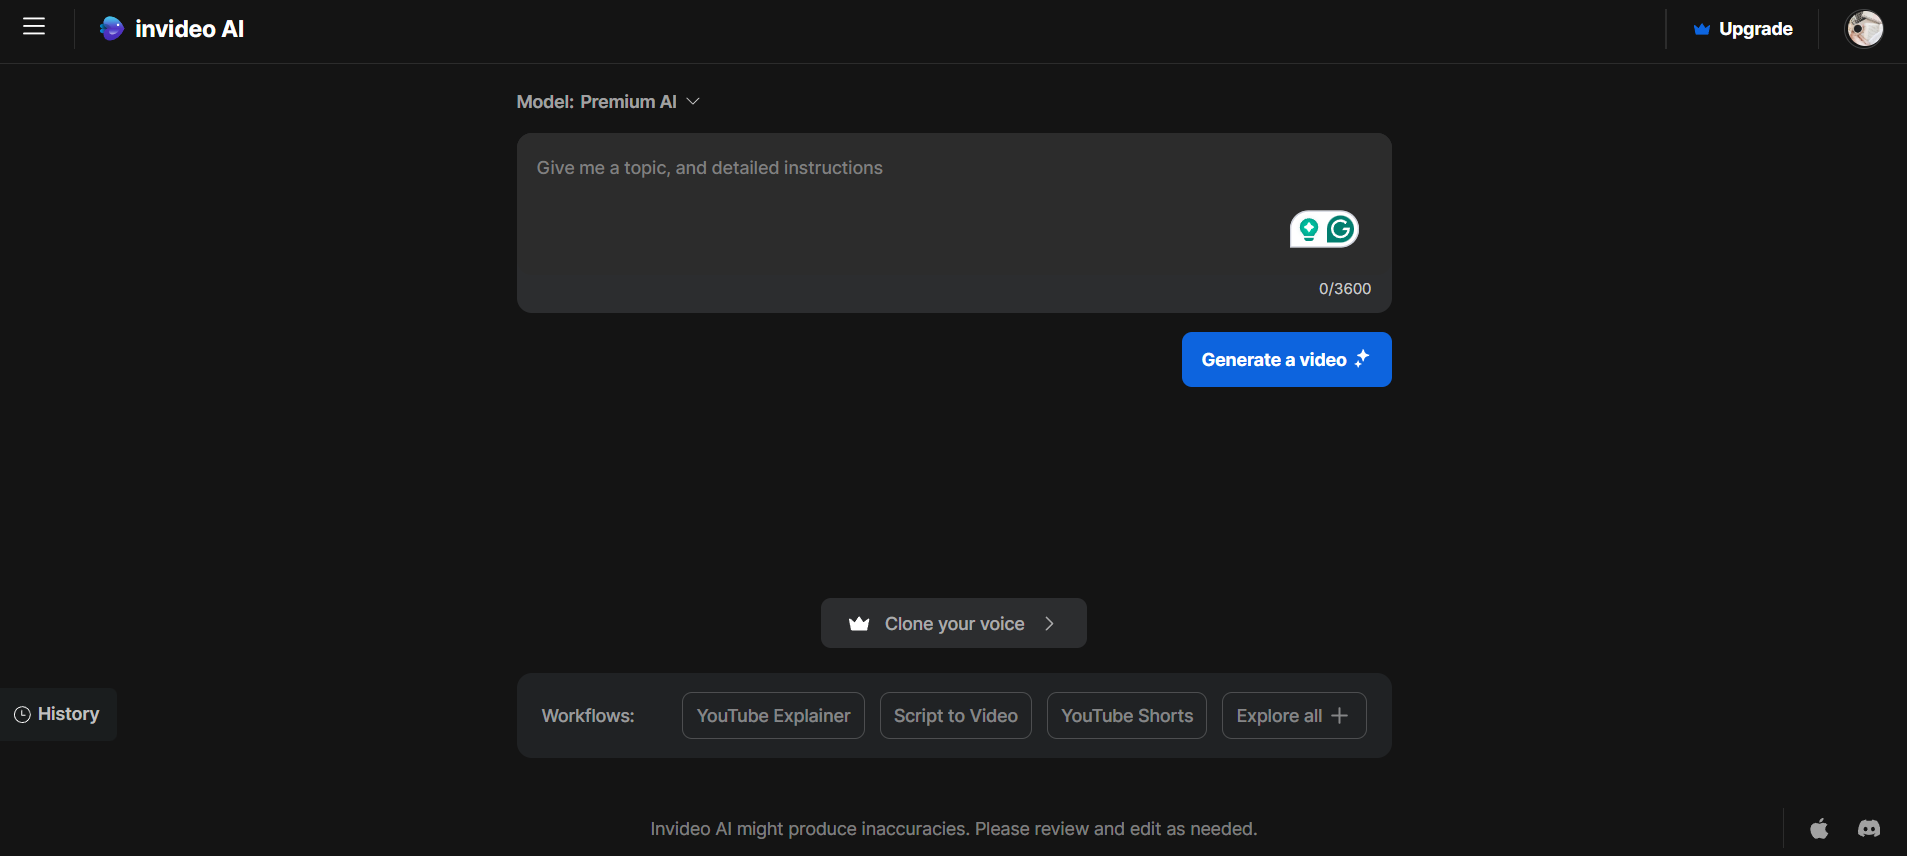
Task: Click the inaccuracies disclaimer text
Action: tap(954, 829)
